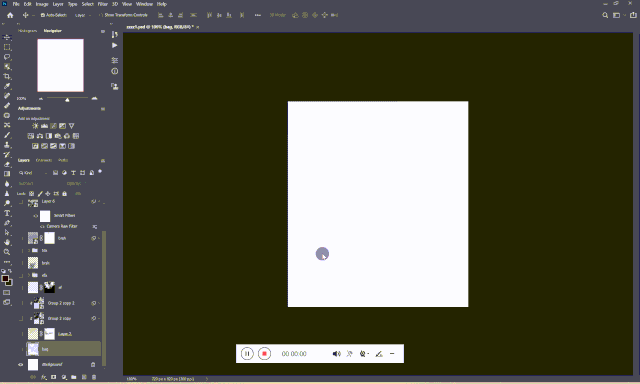Select the Crop tool

[x=7, y=76]
